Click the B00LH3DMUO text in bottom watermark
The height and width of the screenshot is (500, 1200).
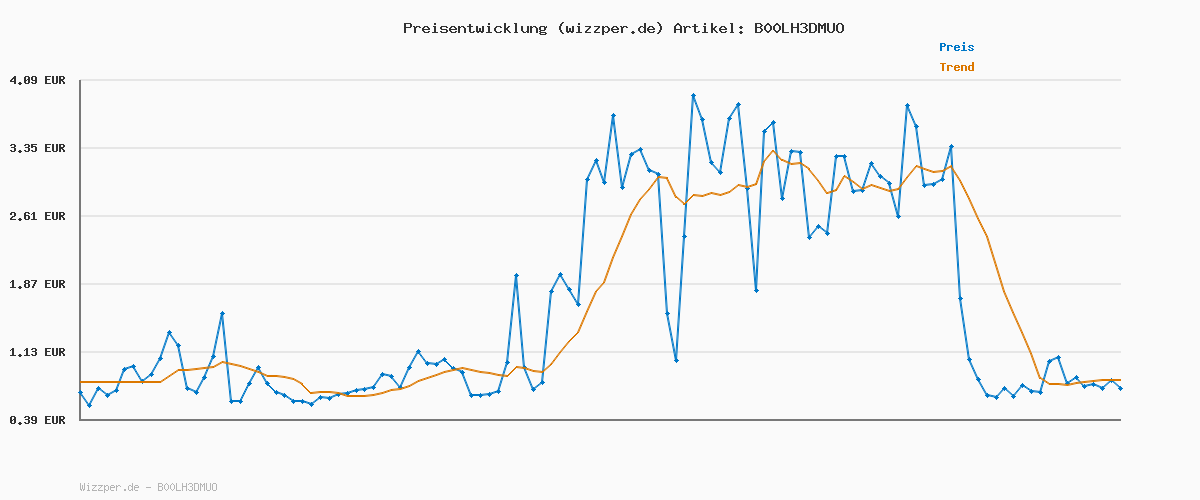coord(187,487)
